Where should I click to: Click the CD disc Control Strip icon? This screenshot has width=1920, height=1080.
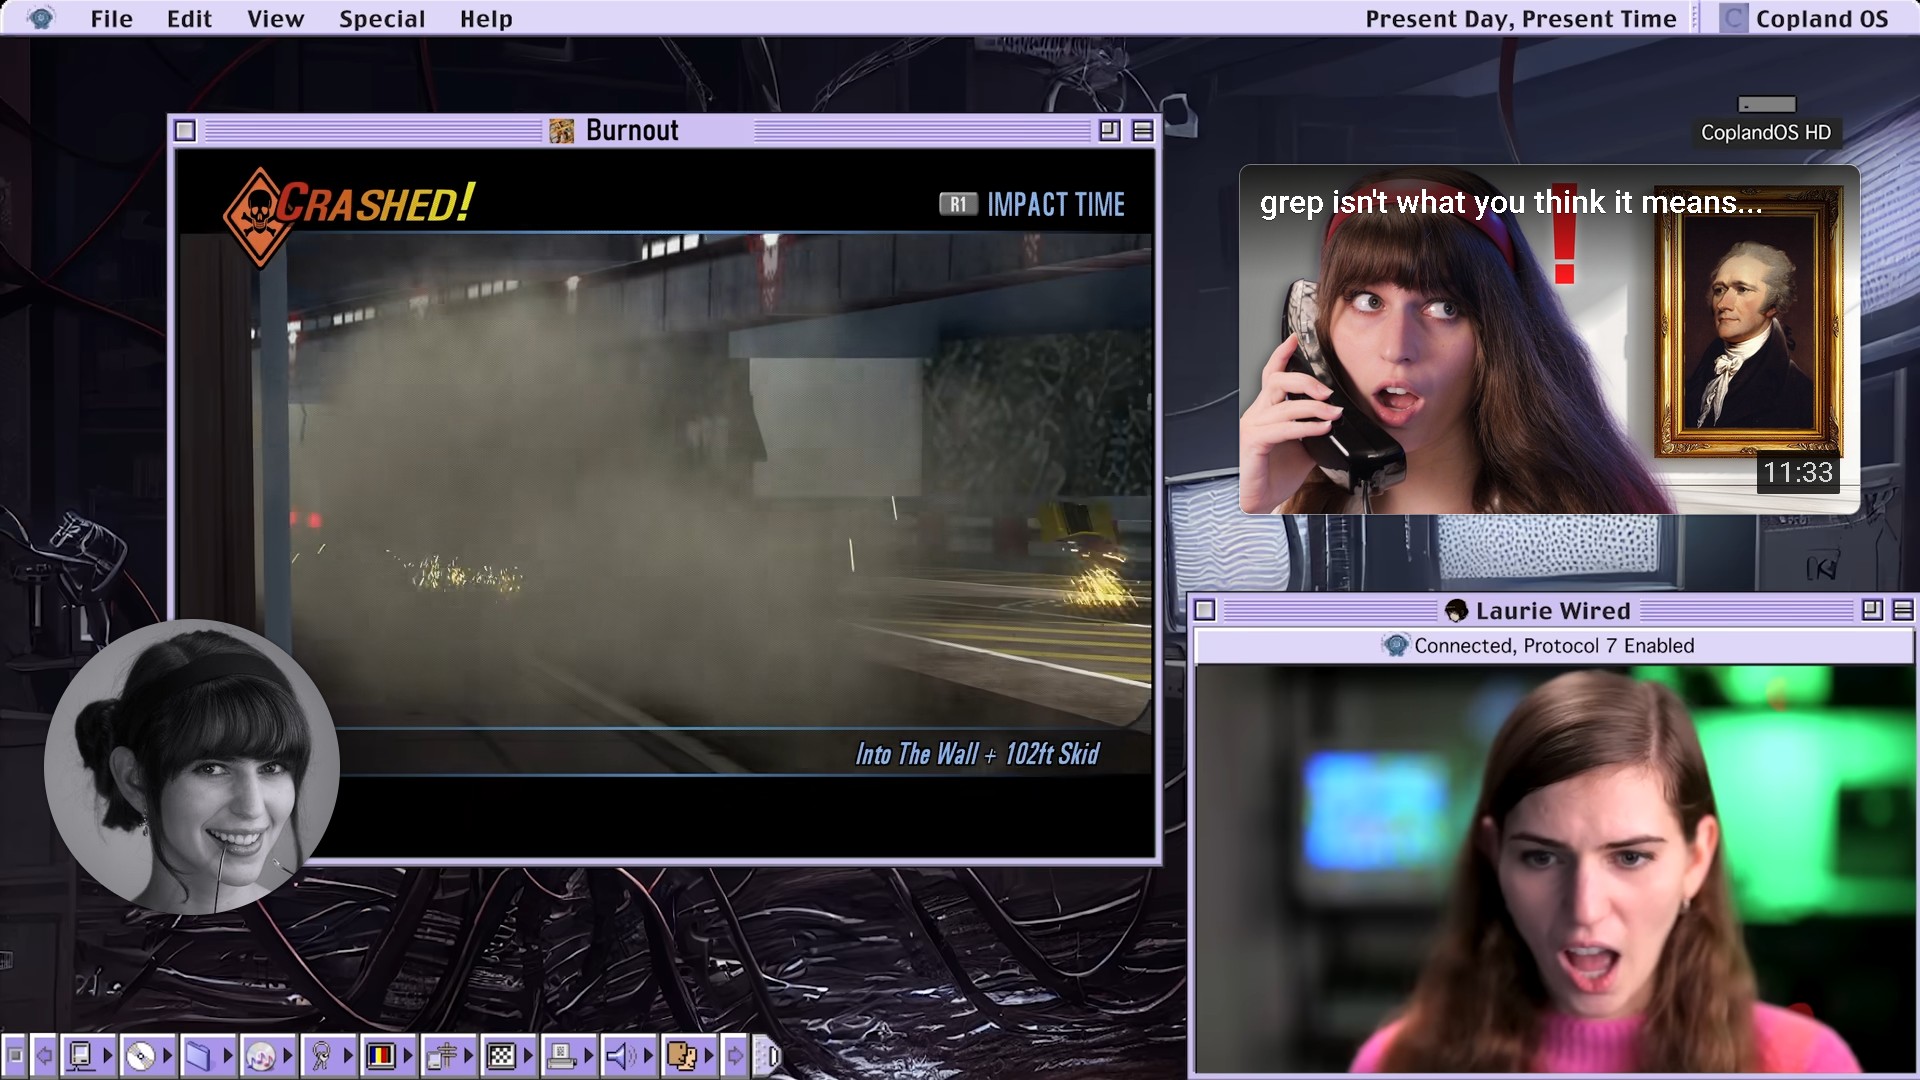(x=140, y=1056)
